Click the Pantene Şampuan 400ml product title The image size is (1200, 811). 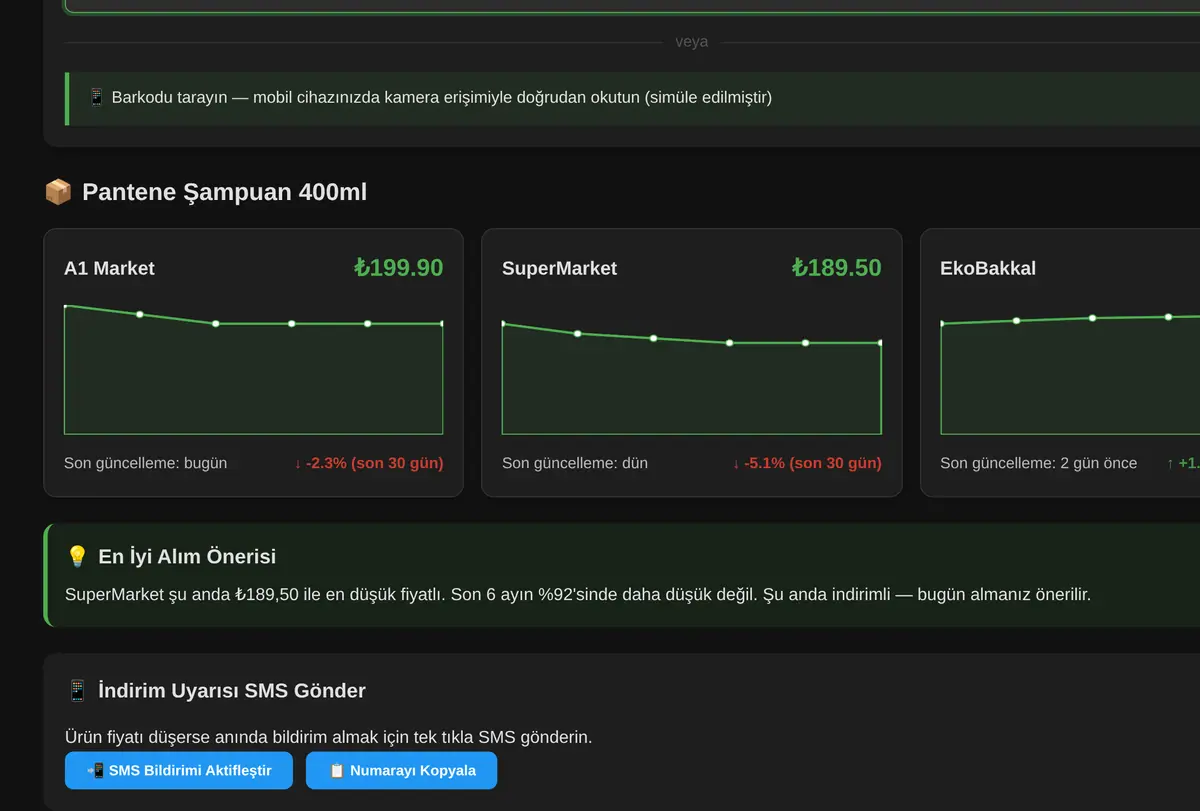point(224,192)
